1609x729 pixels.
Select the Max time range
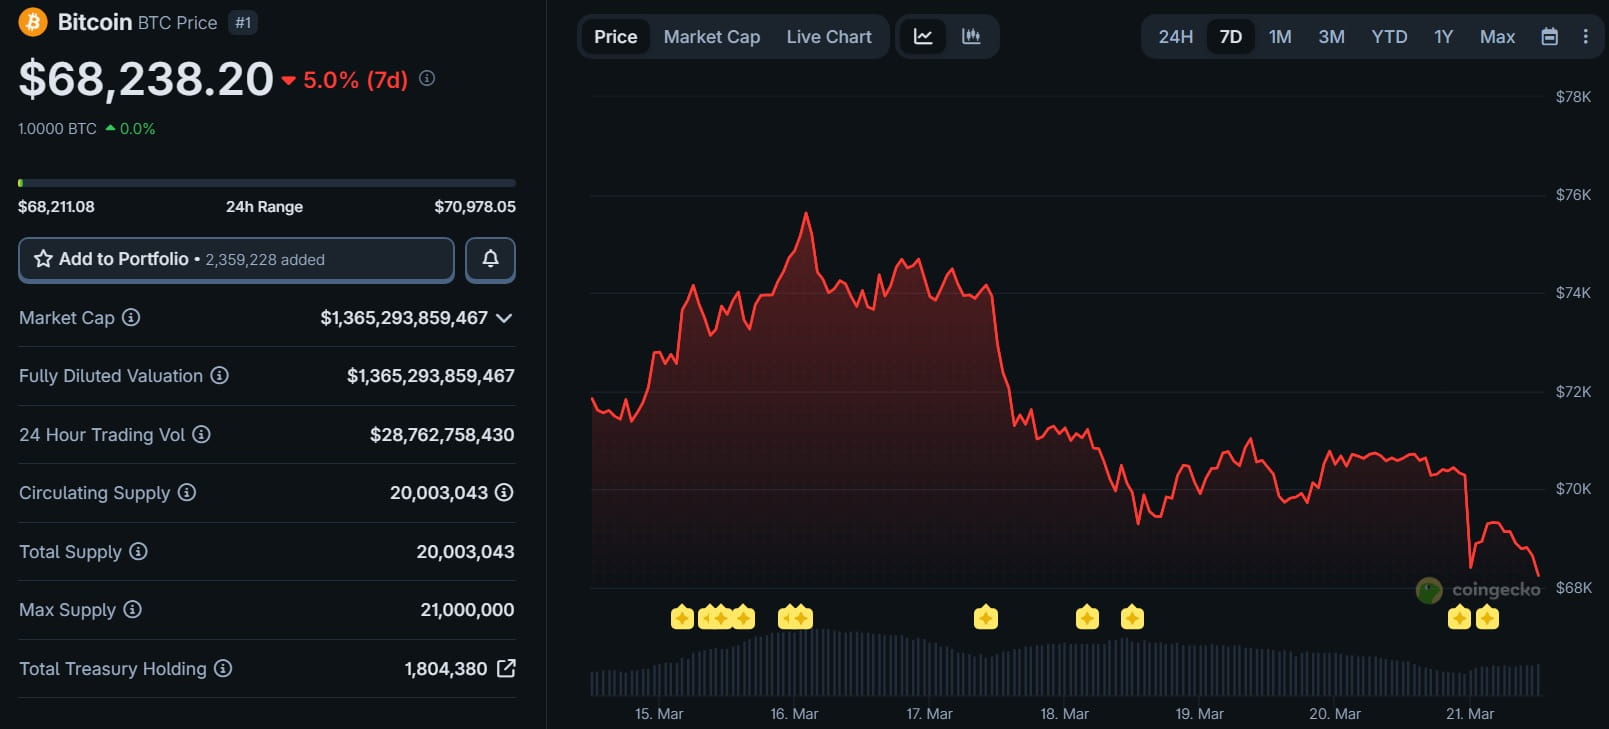pyautogui.click(x=1497, y=37)
